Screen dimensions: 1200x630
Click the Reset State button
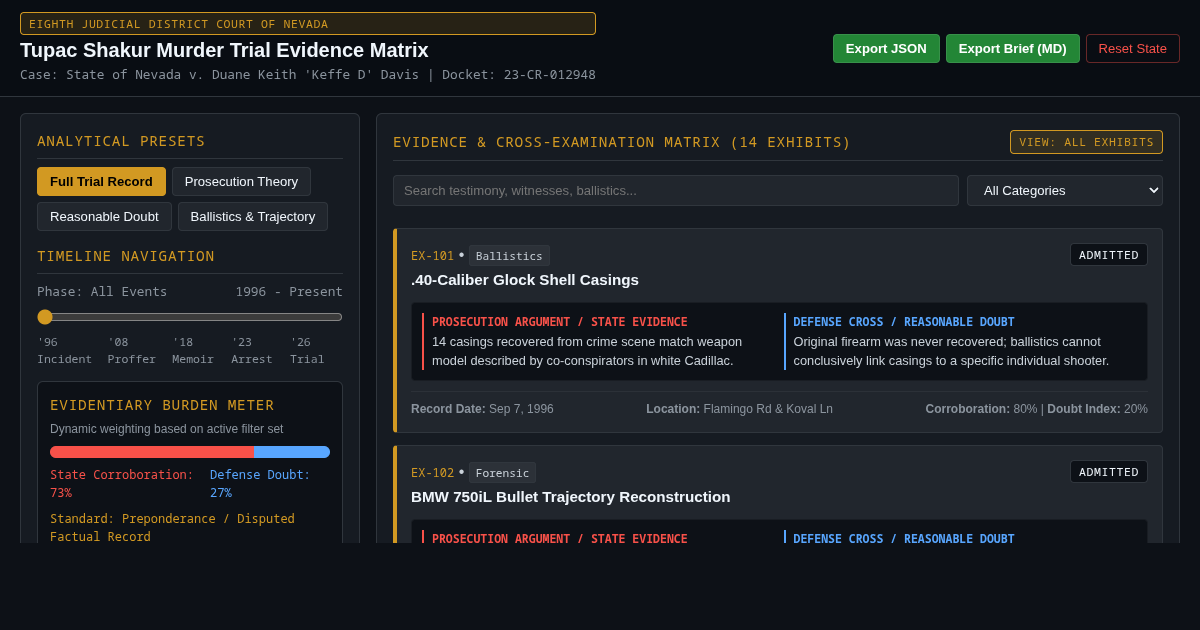click(x=1133, y=48)
